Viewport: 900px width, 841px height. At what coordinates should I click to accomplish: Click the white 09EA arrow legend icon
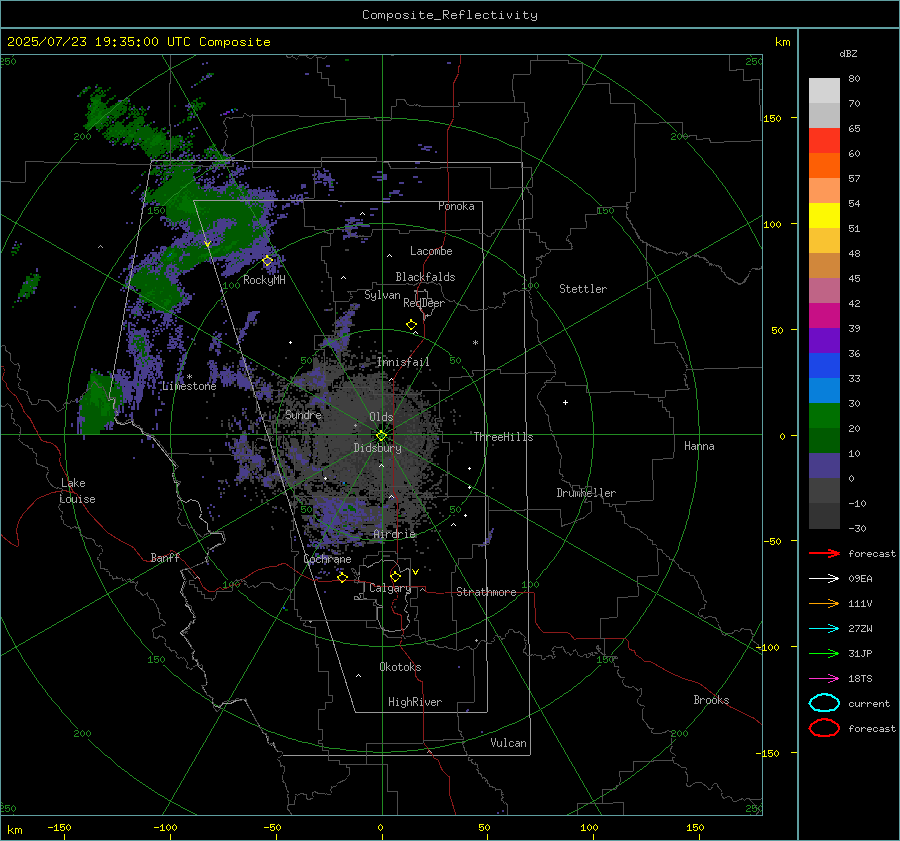tap(824, 578)
